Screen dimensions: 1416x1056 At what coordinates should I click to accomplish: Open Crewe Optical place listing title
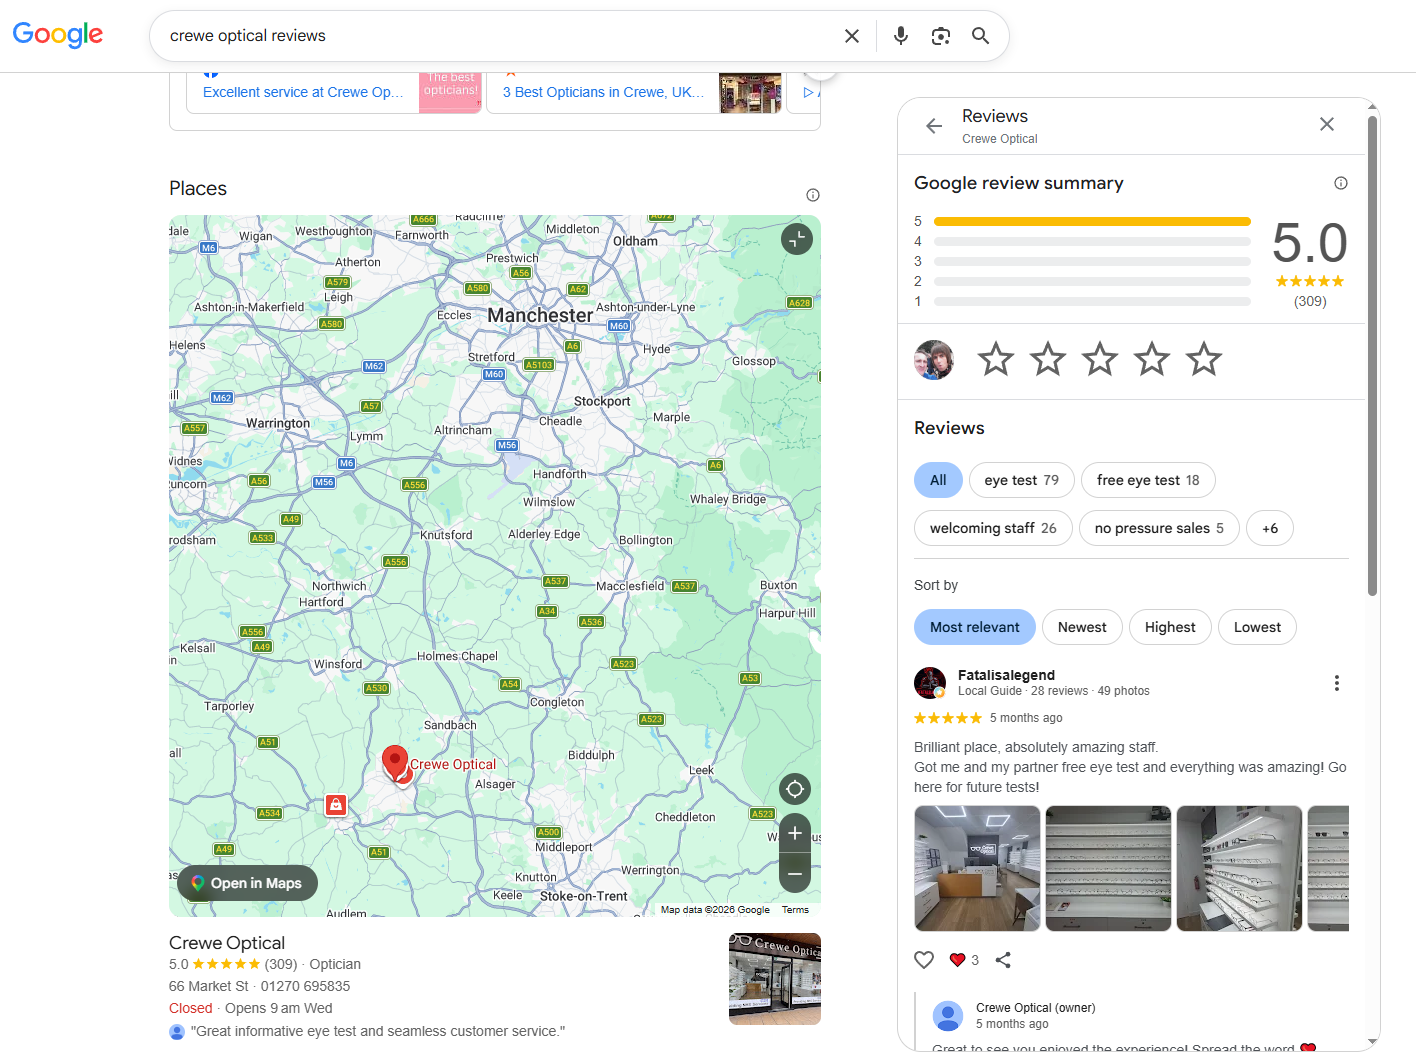[x=227, y=943]
